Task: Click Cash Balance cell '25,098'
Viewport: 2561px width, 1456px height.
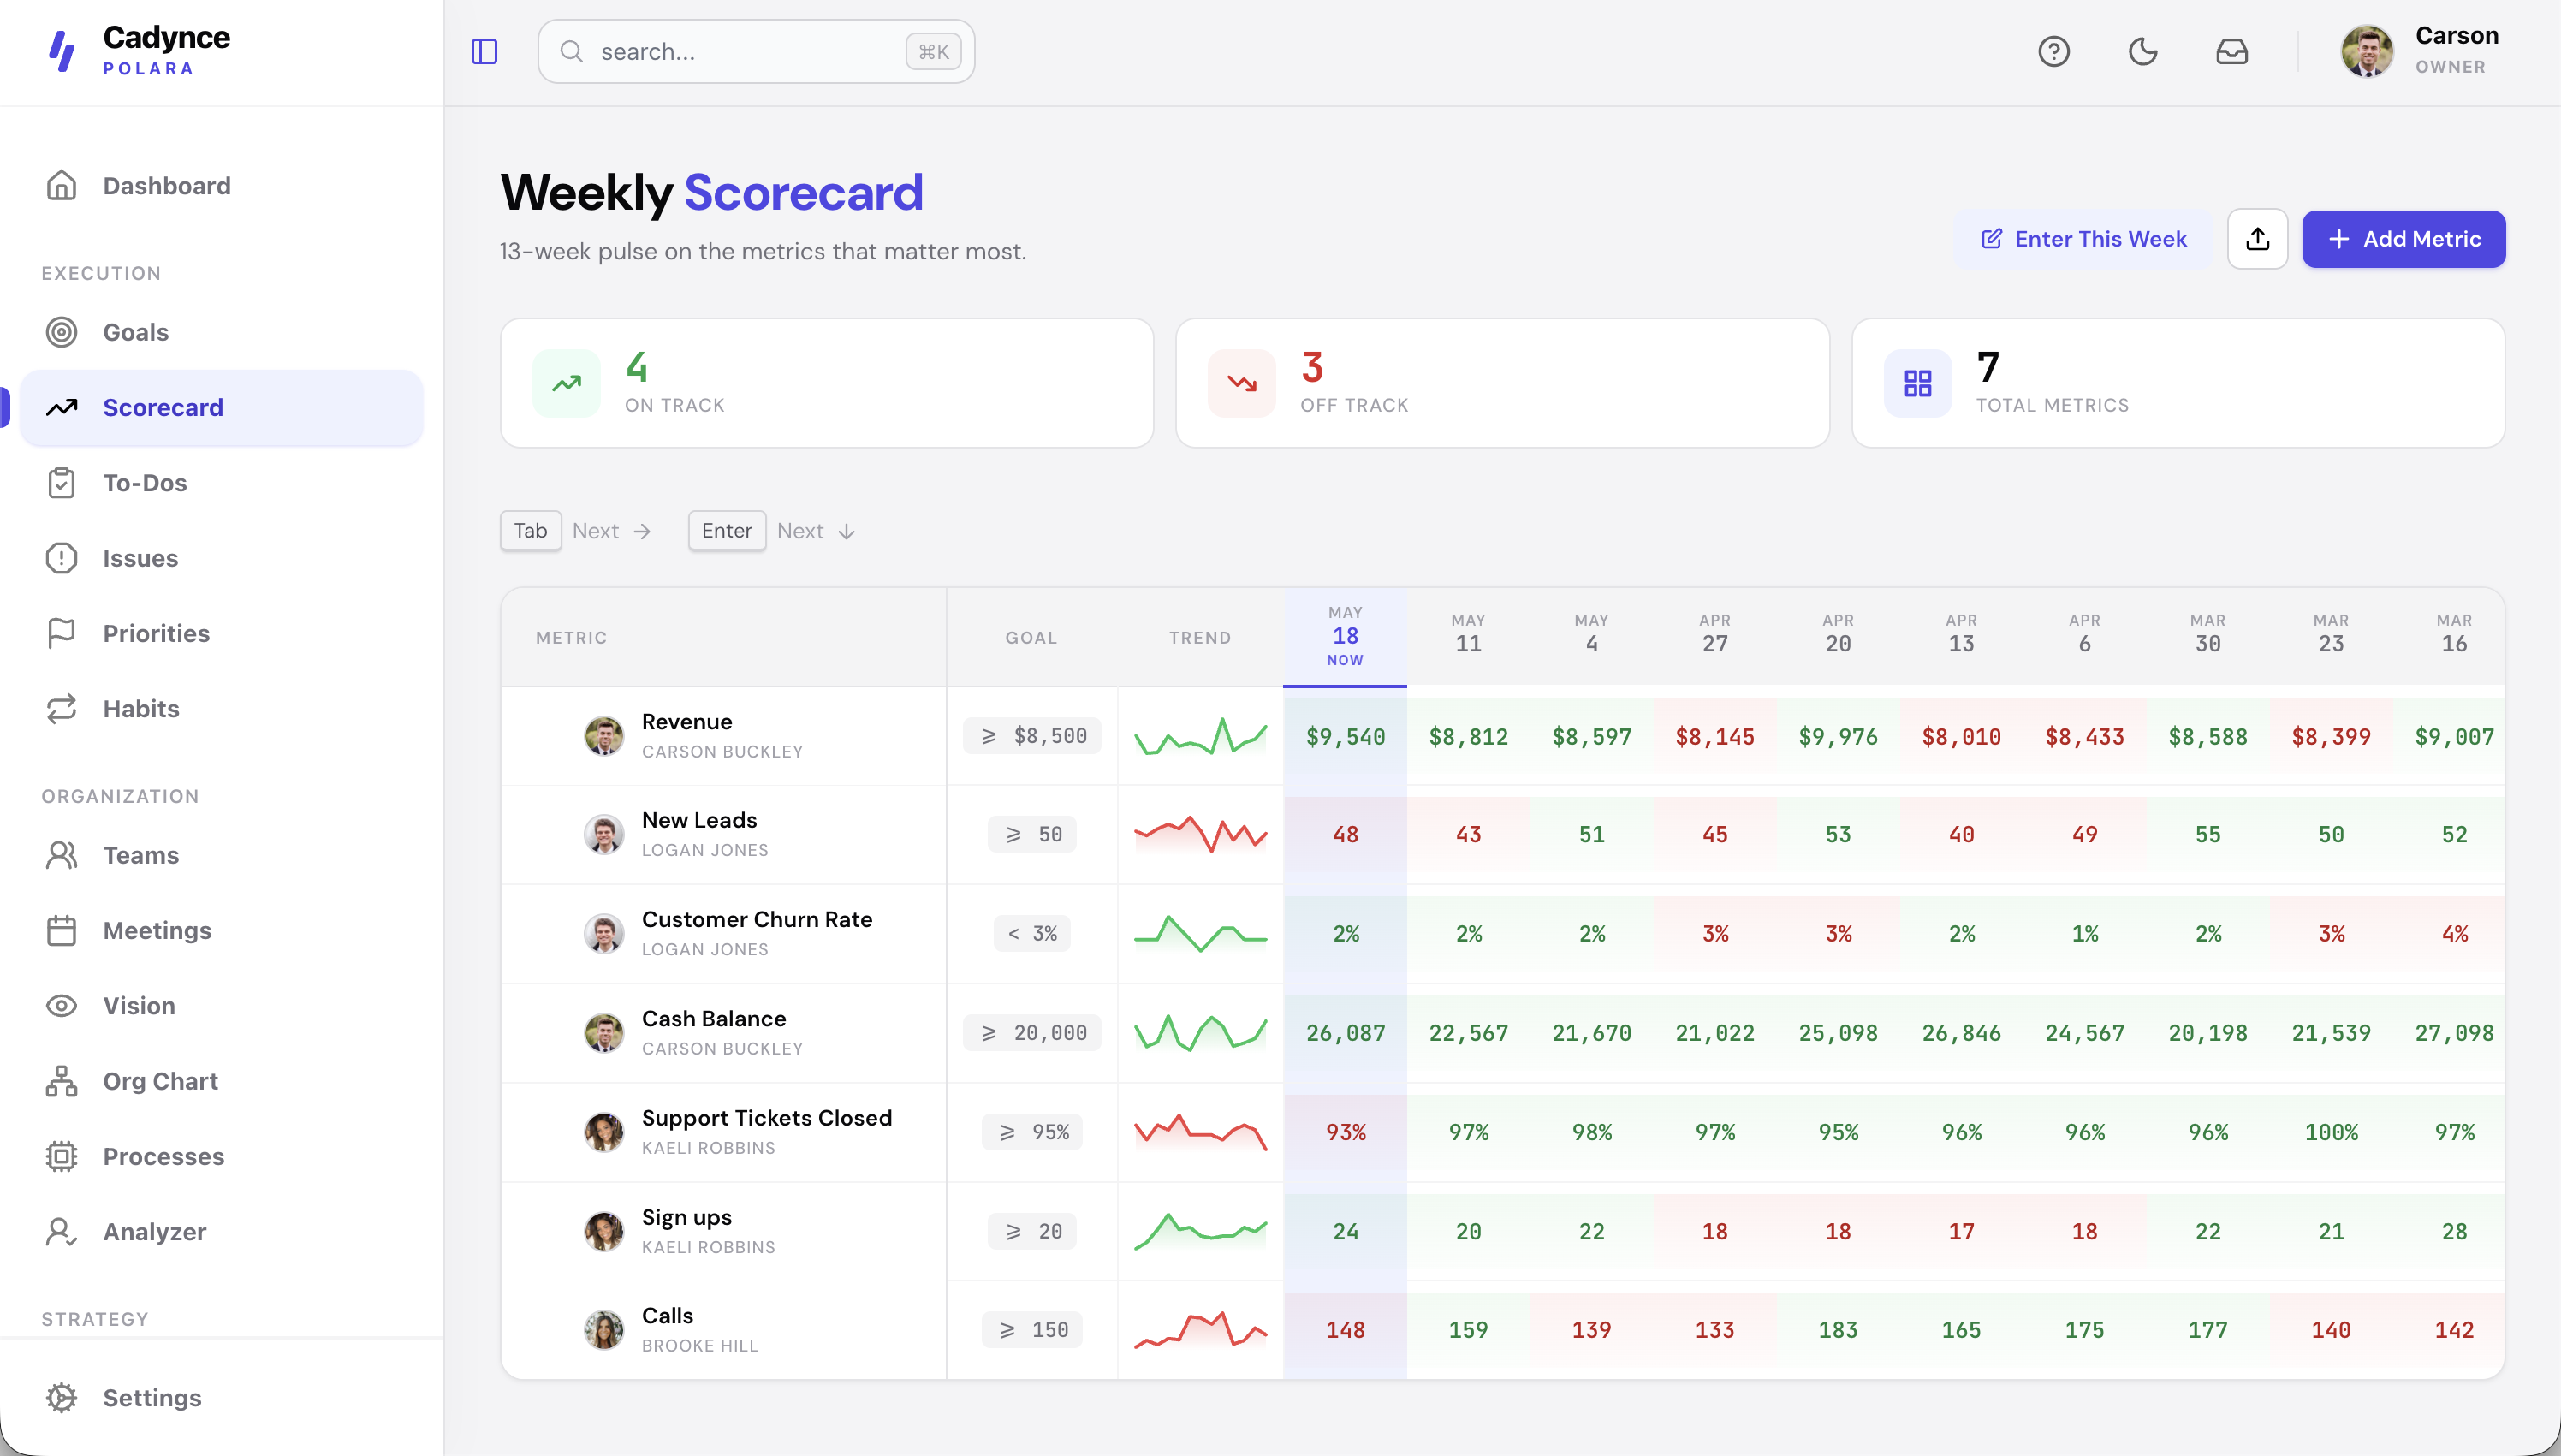Action: pos(1838,1033)
